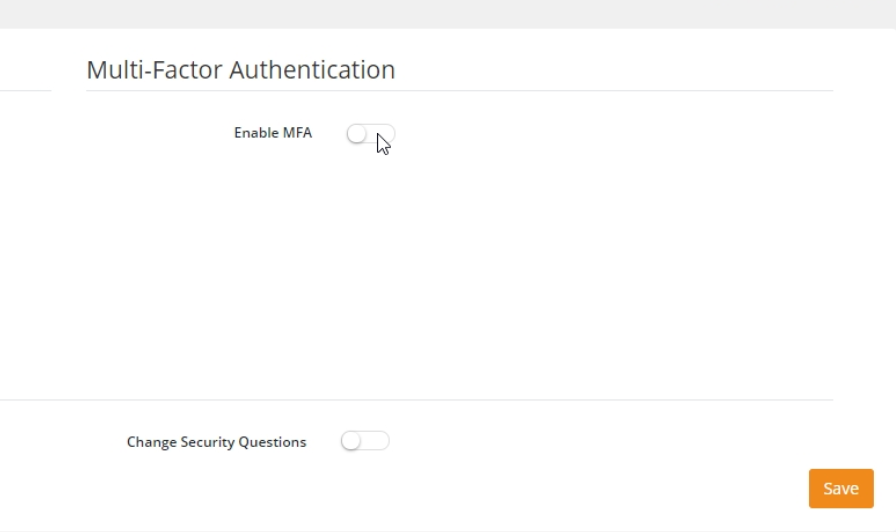This screenshot has width=896, height=532.
Task: Click the divider line above Security Questions
Action: pos(417,400)
